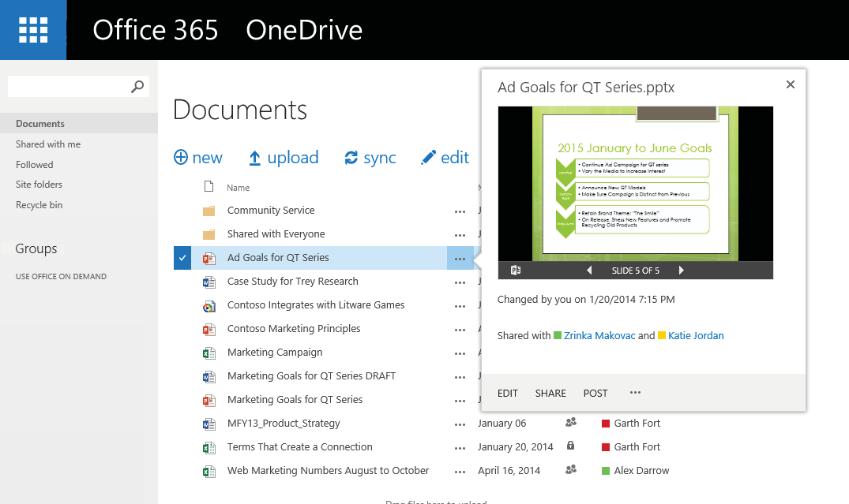The height and width of the screenshot is (504, 849).
Task: Click the sync button
Action: 370,158
